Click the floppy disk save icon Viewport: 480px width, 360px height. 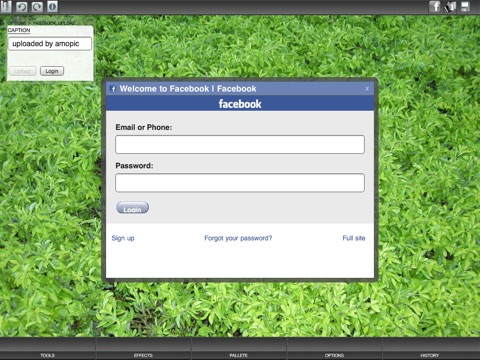[465, 6]
